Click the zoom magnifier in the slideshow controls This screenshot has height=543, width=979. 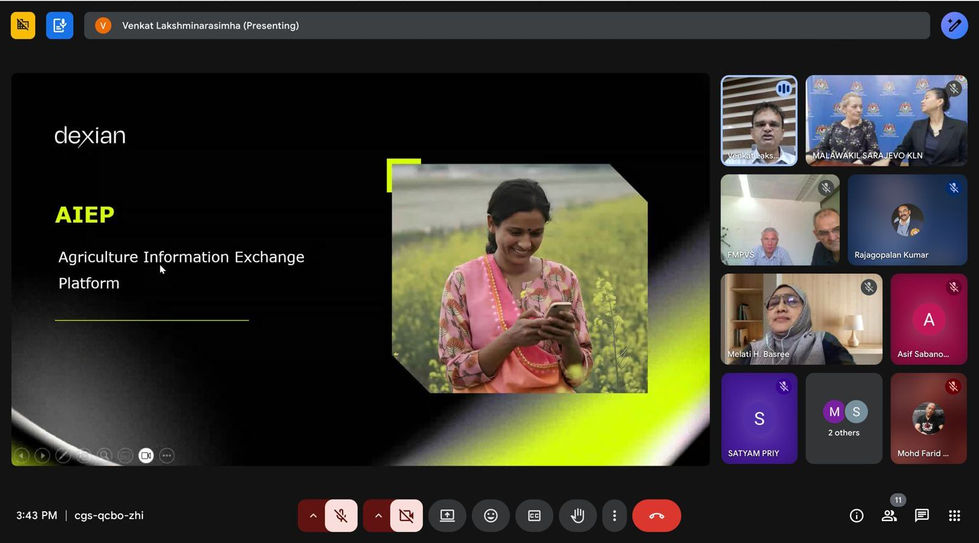coord(104,456)
